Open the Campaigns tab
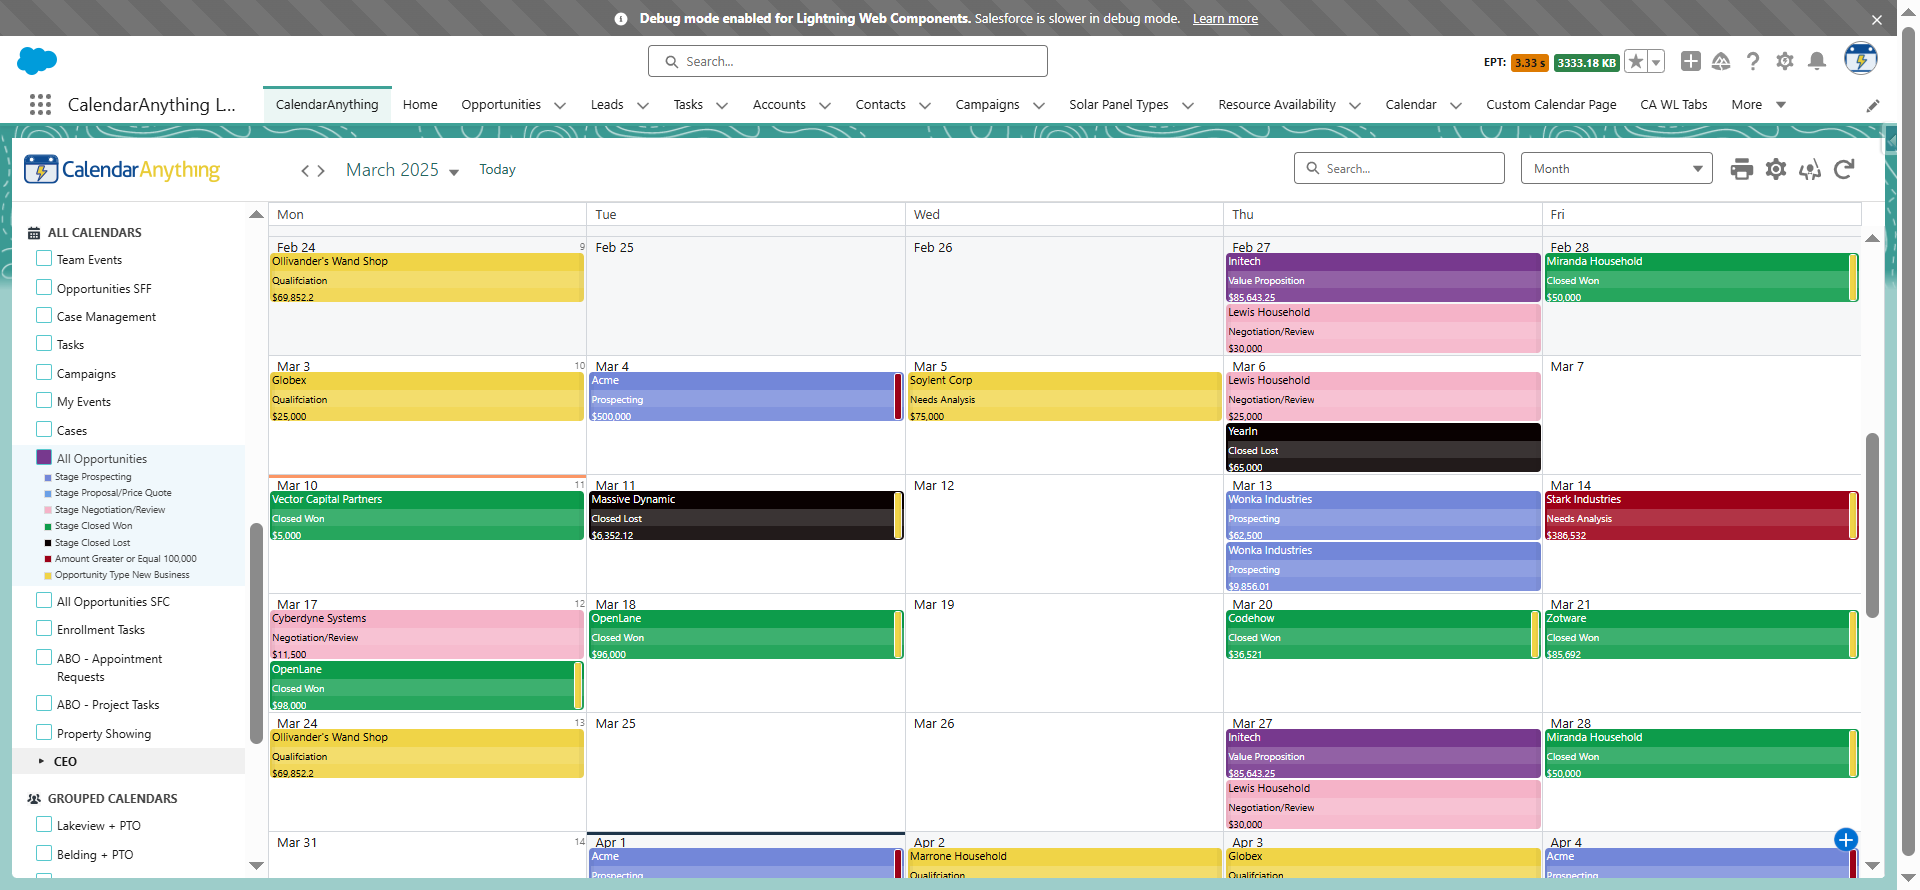The width and height of the screenshot is (1920, 890). pos(987,105)
